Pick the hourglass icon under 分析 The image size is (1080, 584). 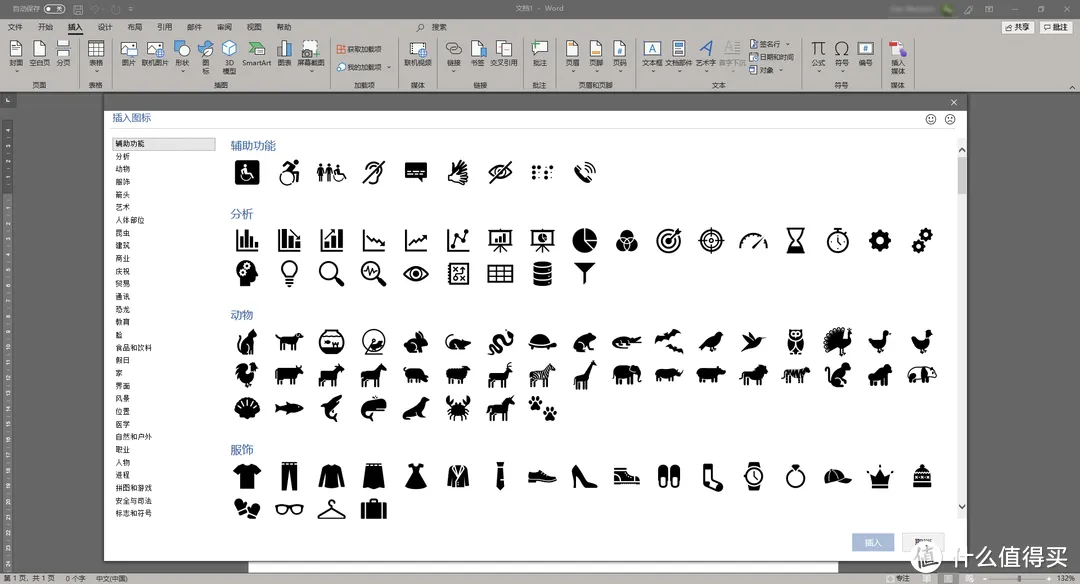click(795, 240)
